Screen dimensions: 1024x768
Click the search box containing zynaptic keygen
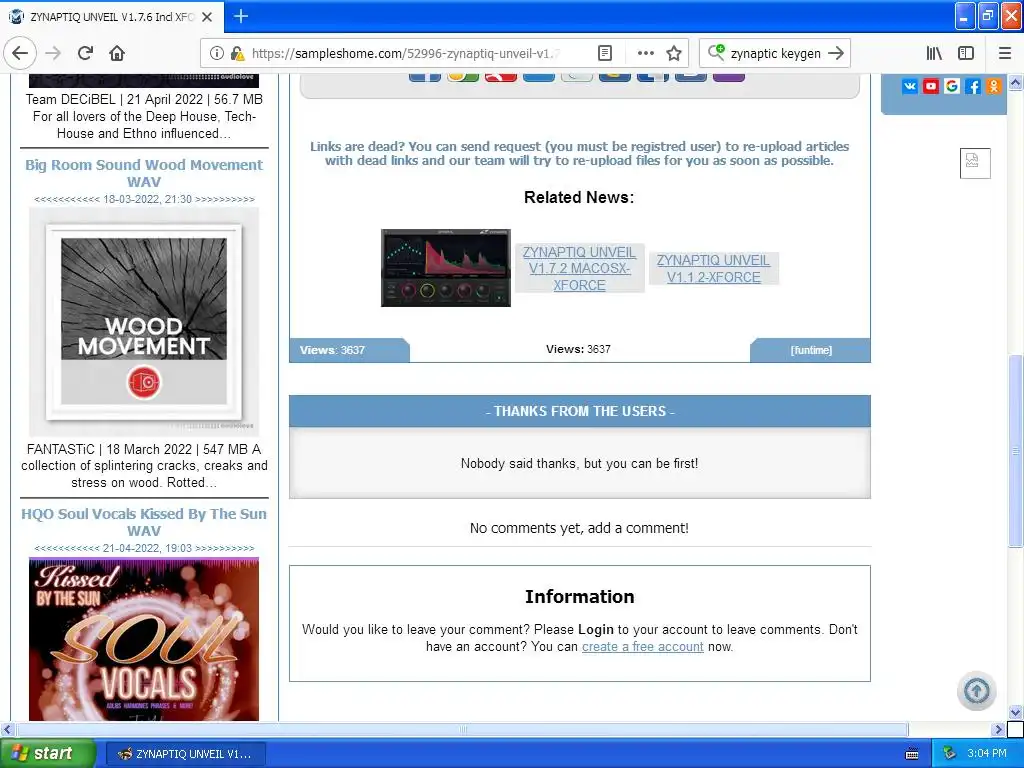(x=776, y=53)
